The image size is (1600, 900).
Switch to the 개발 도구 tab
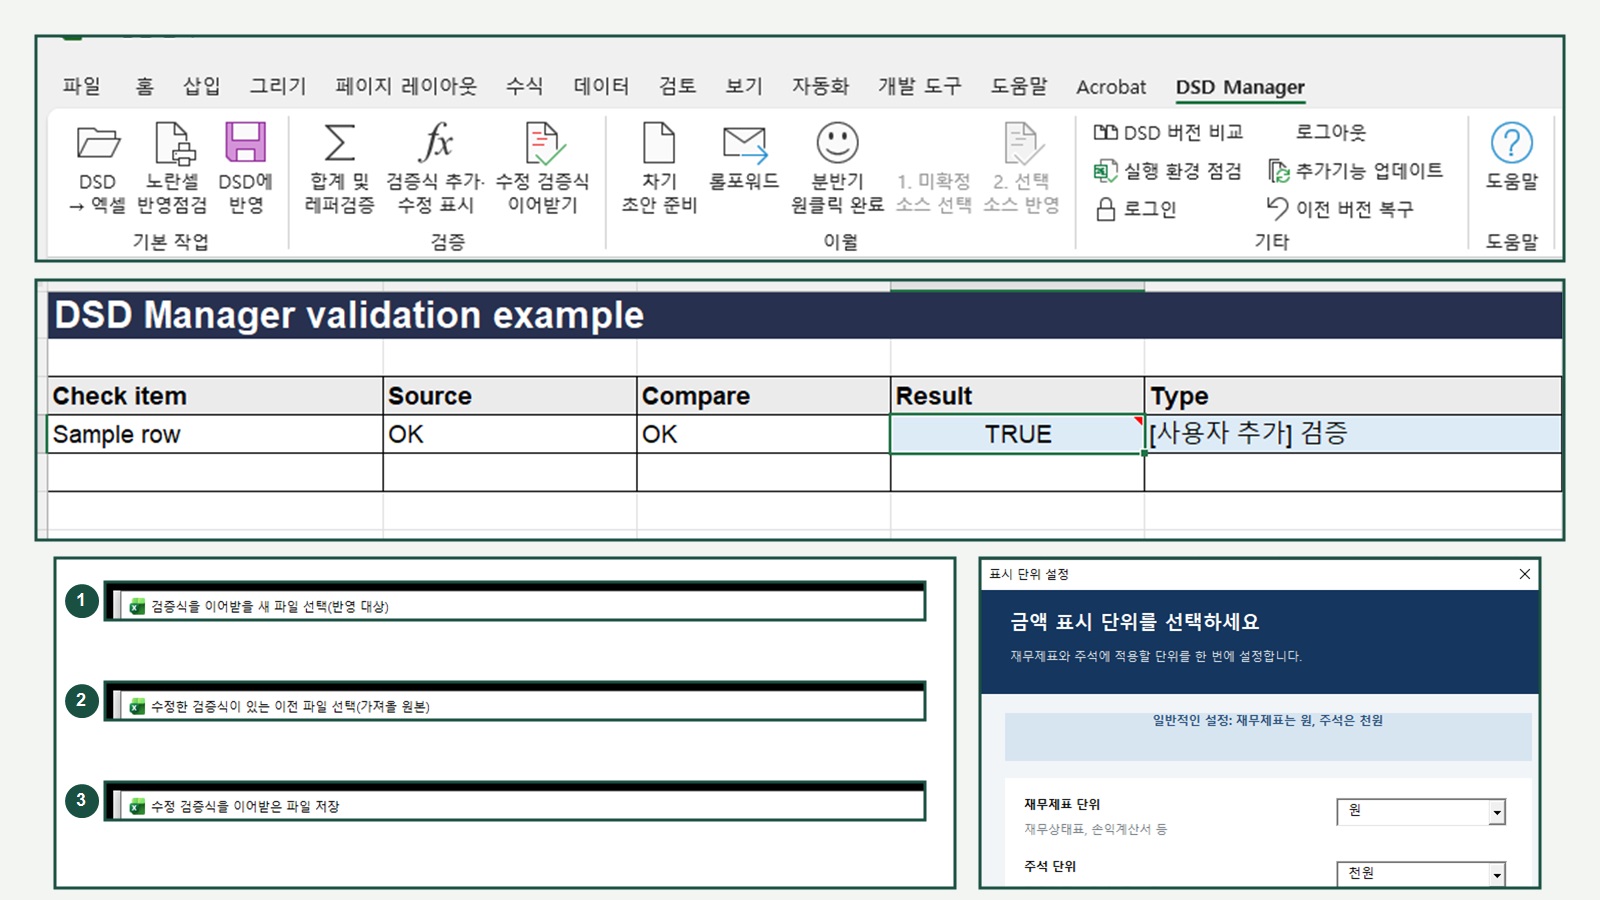920,86
